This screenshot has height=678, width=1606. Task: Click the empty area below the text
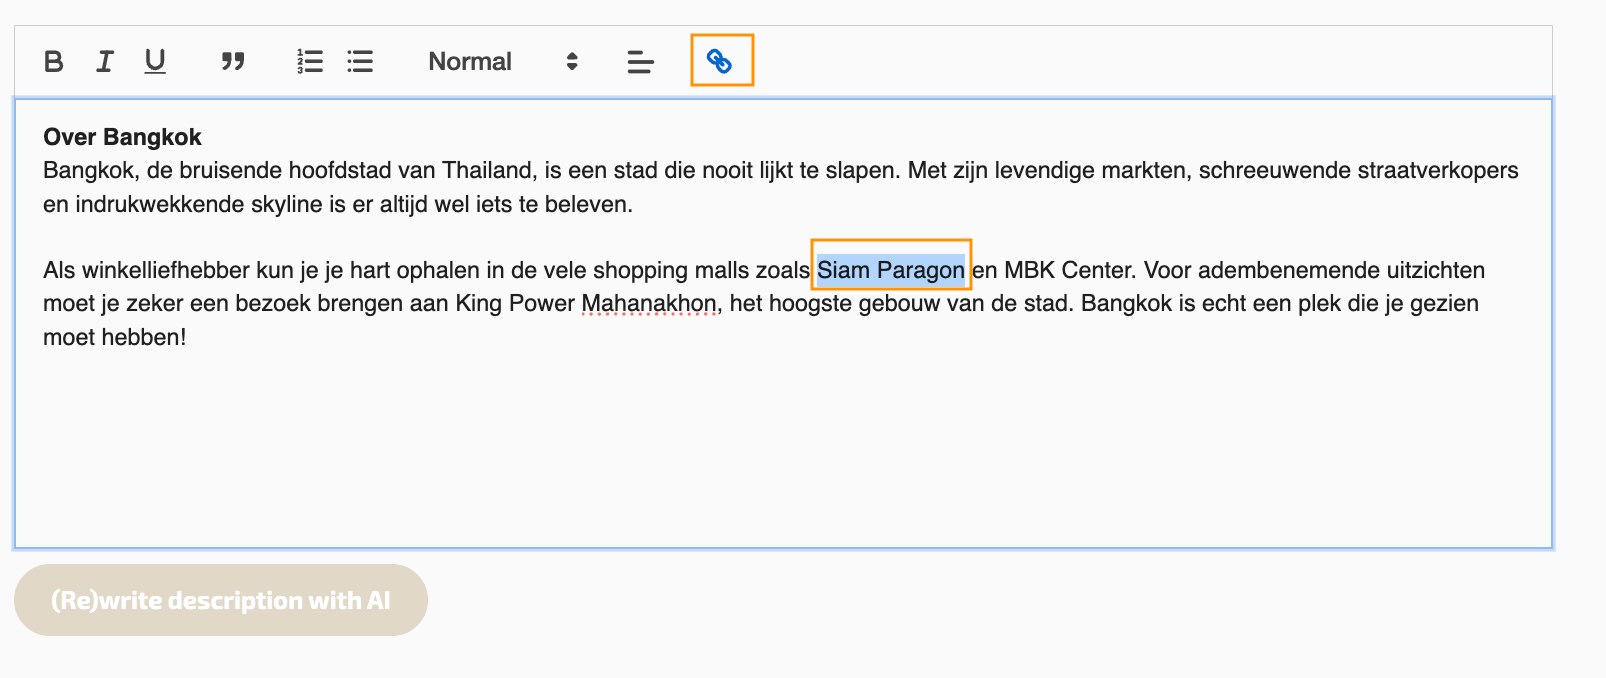[780, 450]
